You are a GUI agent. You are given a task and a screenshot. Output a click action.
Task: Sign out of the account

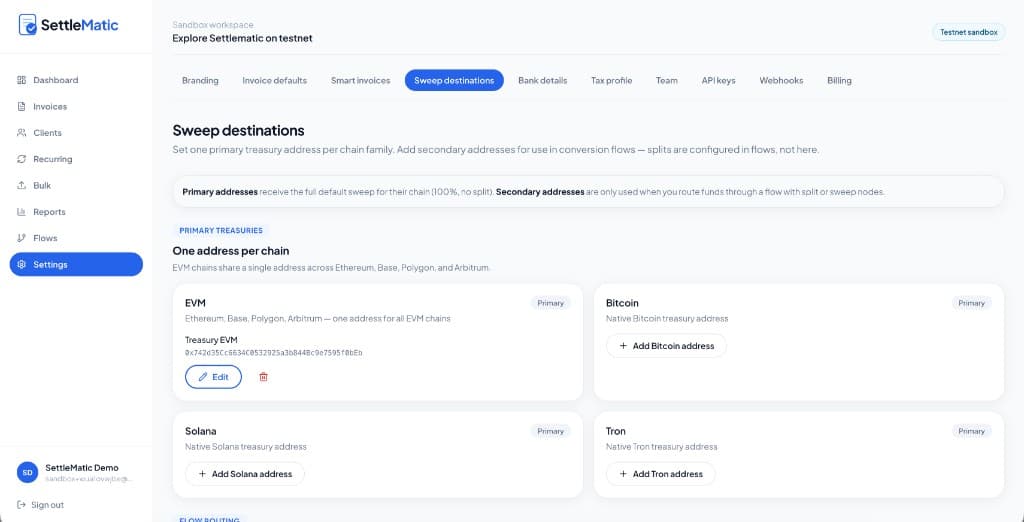pyautogui.click(x=40, y=505)
